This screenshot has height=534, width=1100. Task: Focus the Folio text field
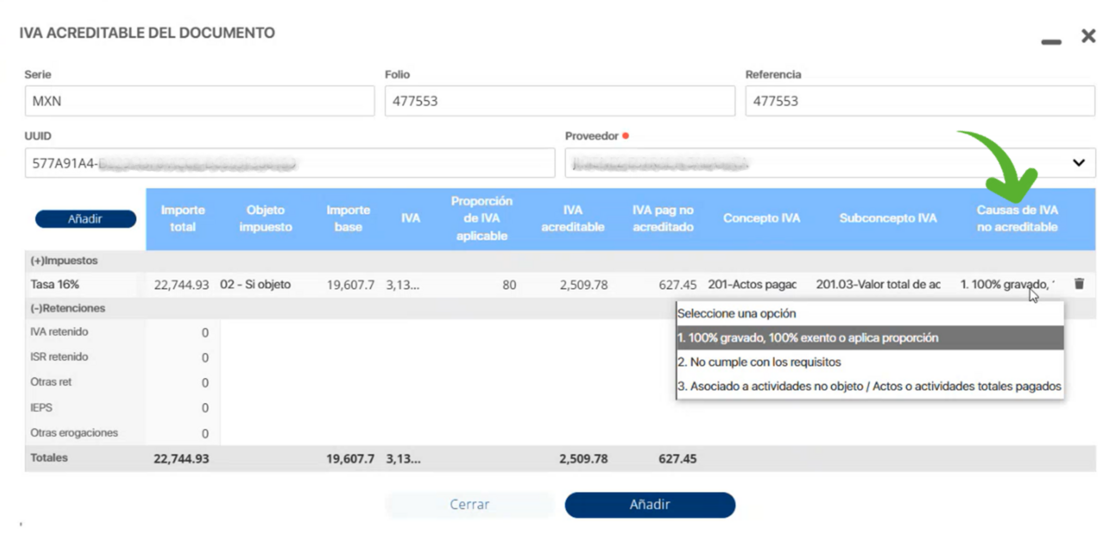(x=559, y=101)
